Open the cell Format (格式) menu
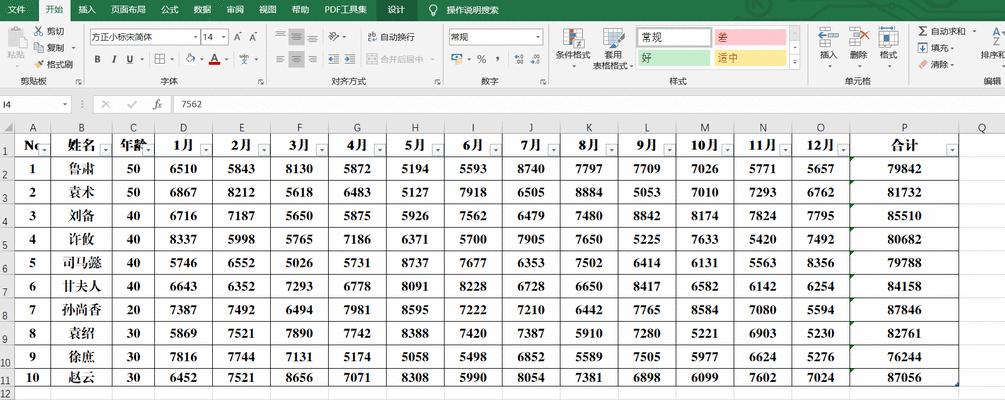Viewport: 1005px width, 400px height. click(888, 47)
